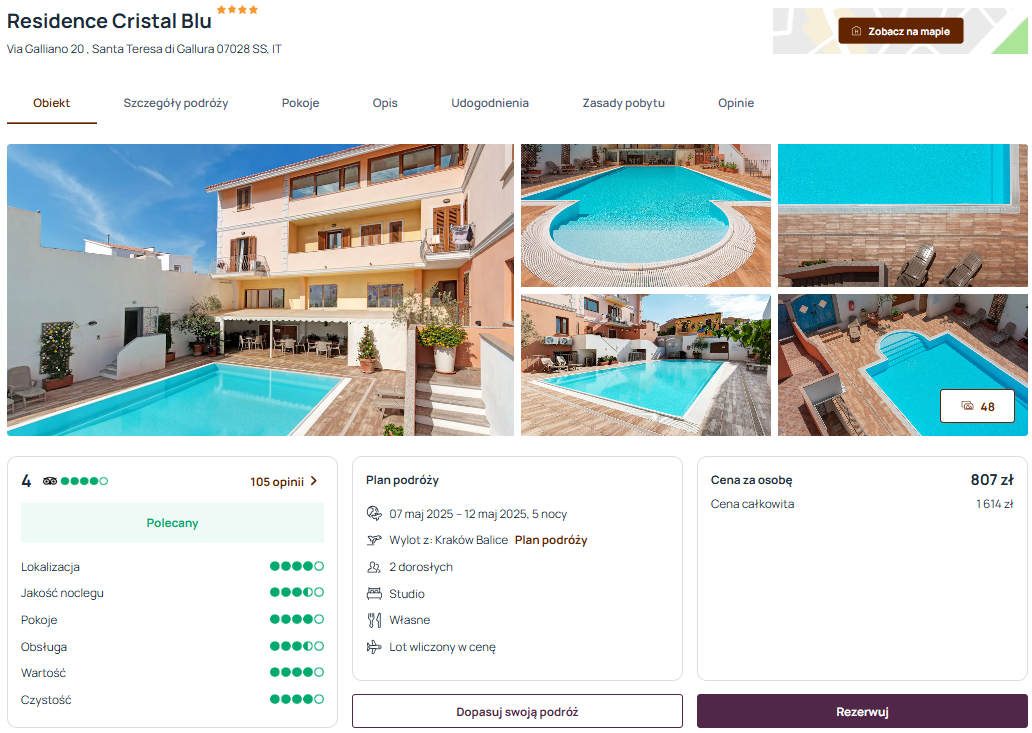The height and width of the screenshot is (733, 1032).
Task: Click the bed icon next to Studio
Action: 374,594
